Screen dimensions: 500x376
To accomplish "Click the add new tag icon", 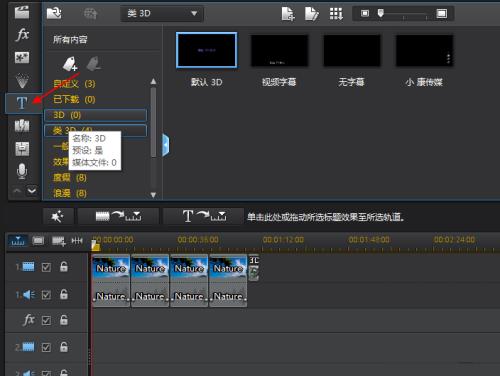I will (70, 63).
